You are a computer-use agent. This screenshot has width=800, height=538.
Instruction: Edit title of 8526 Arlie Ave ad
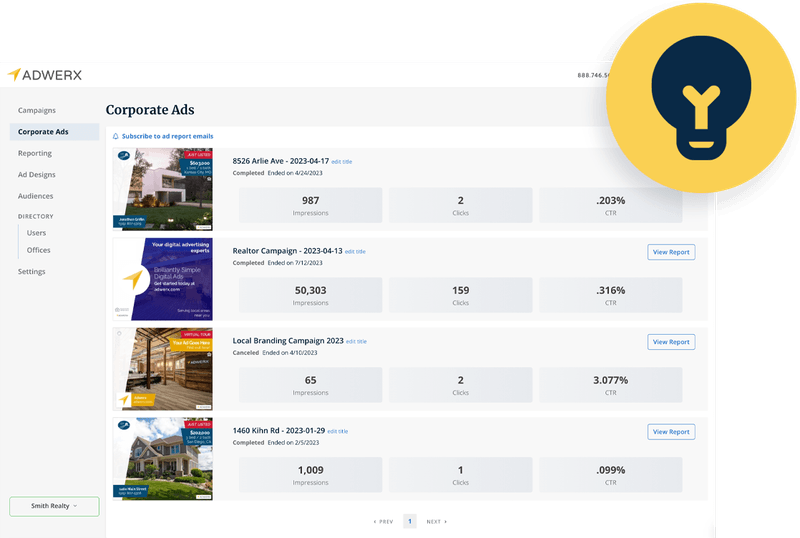pyautogui.click(x=342, y=162)
